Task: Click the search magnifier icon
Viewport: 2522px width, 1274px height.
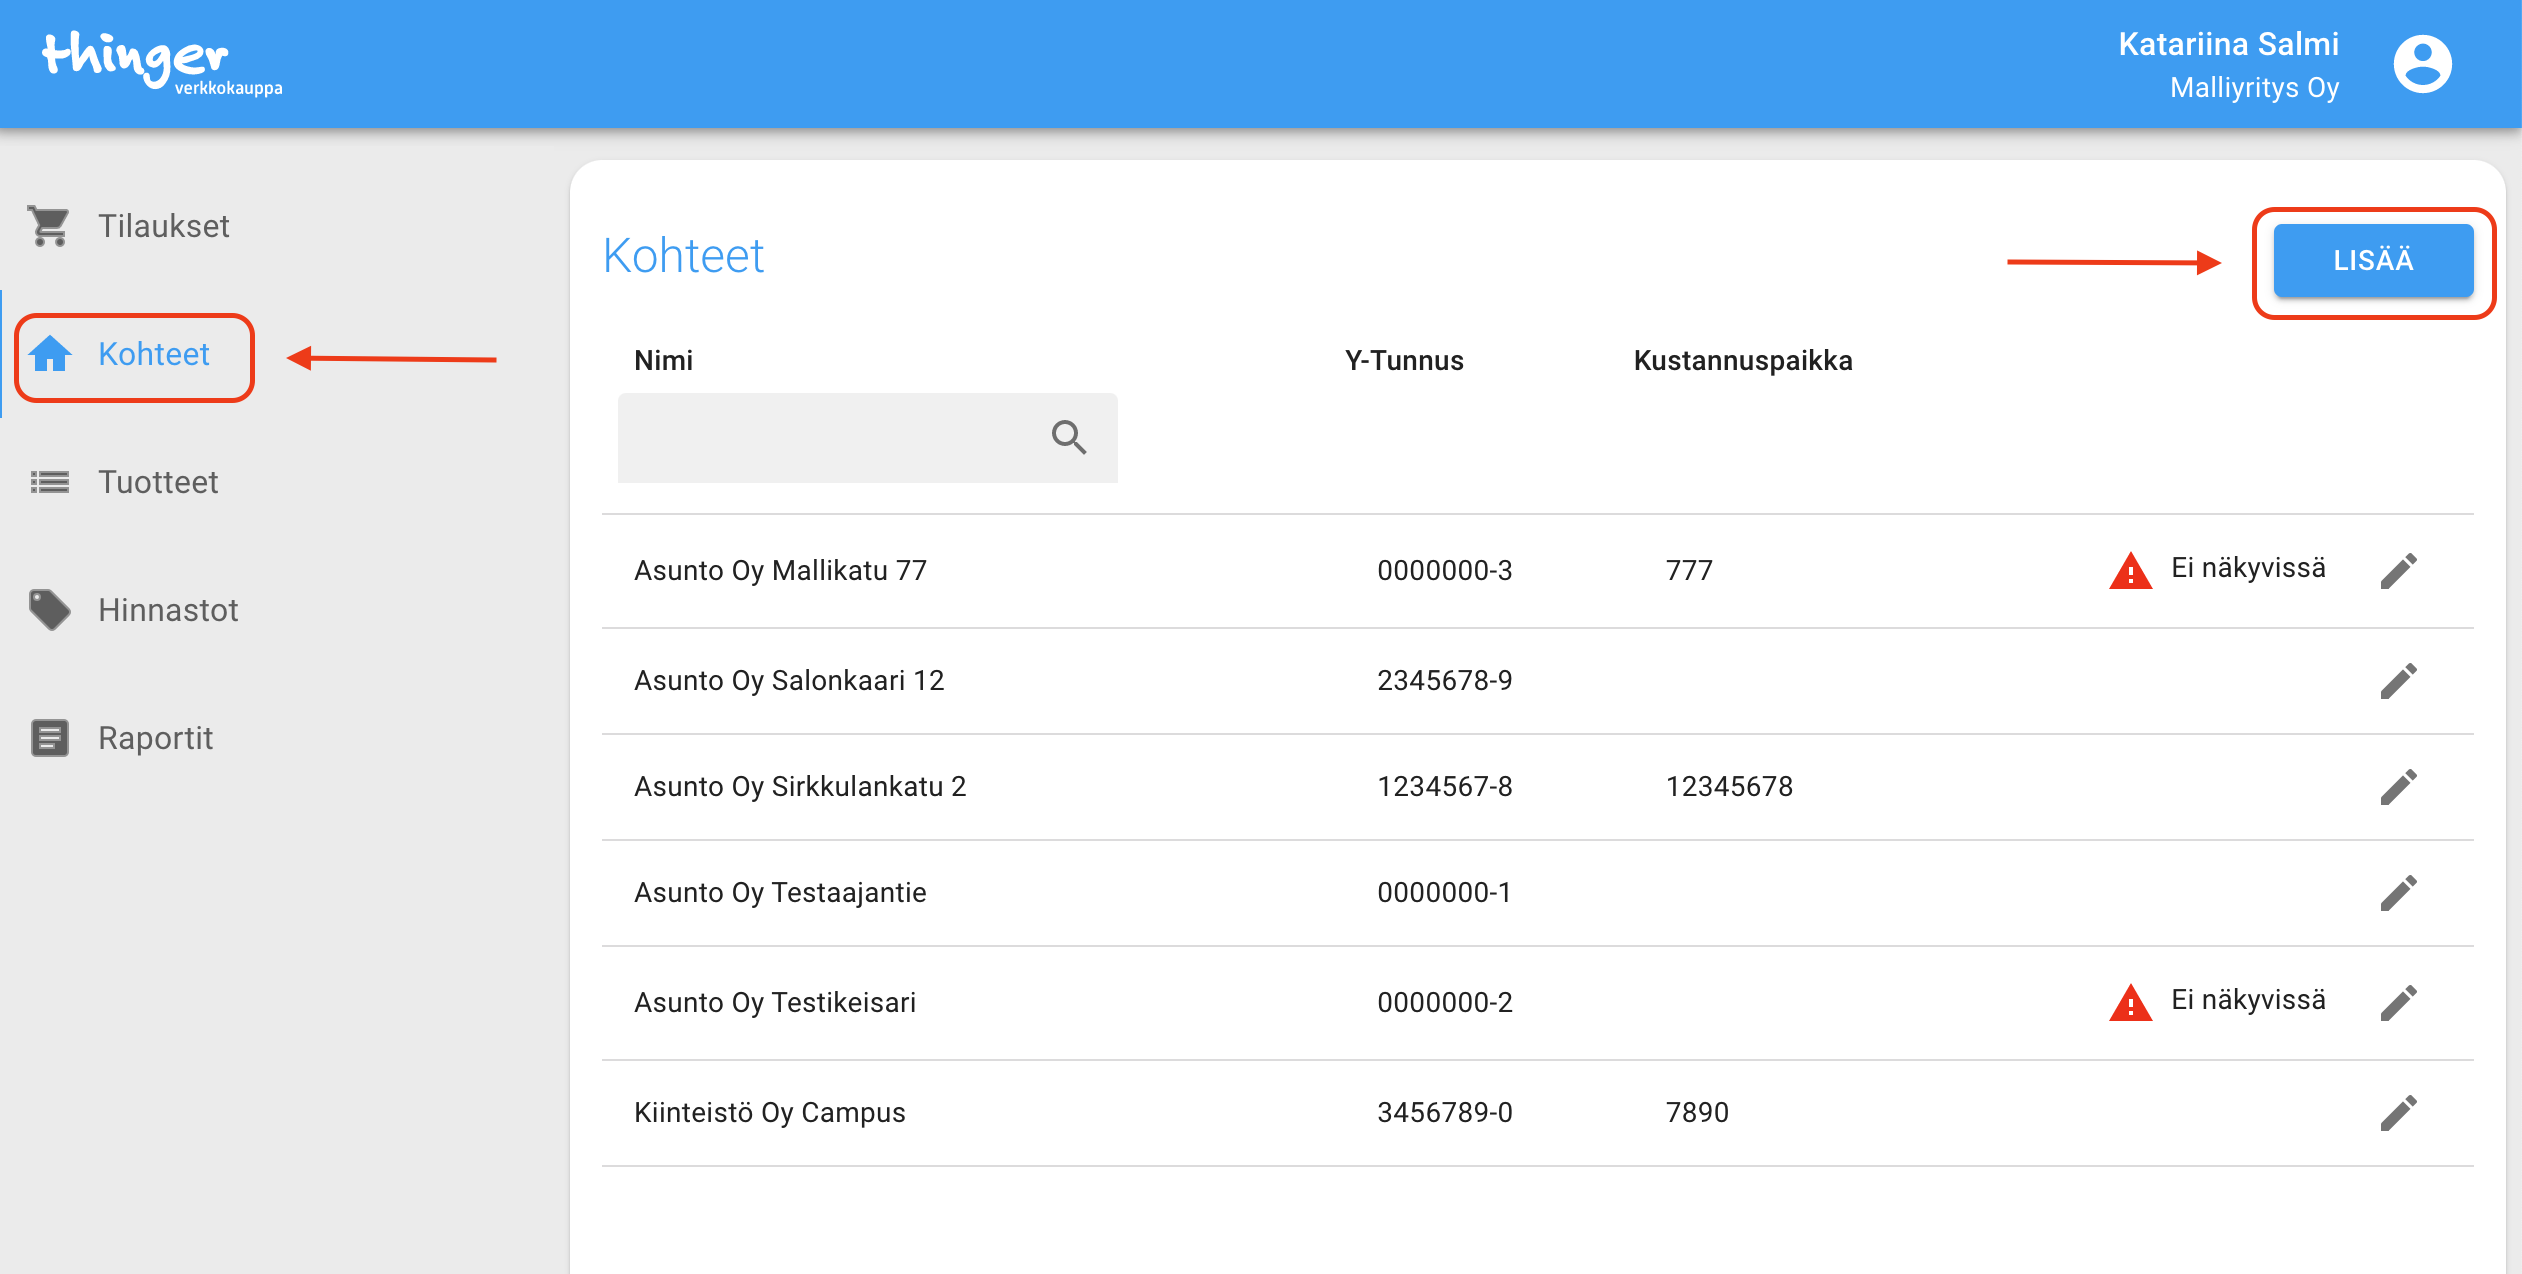Action: point(1068,437)
